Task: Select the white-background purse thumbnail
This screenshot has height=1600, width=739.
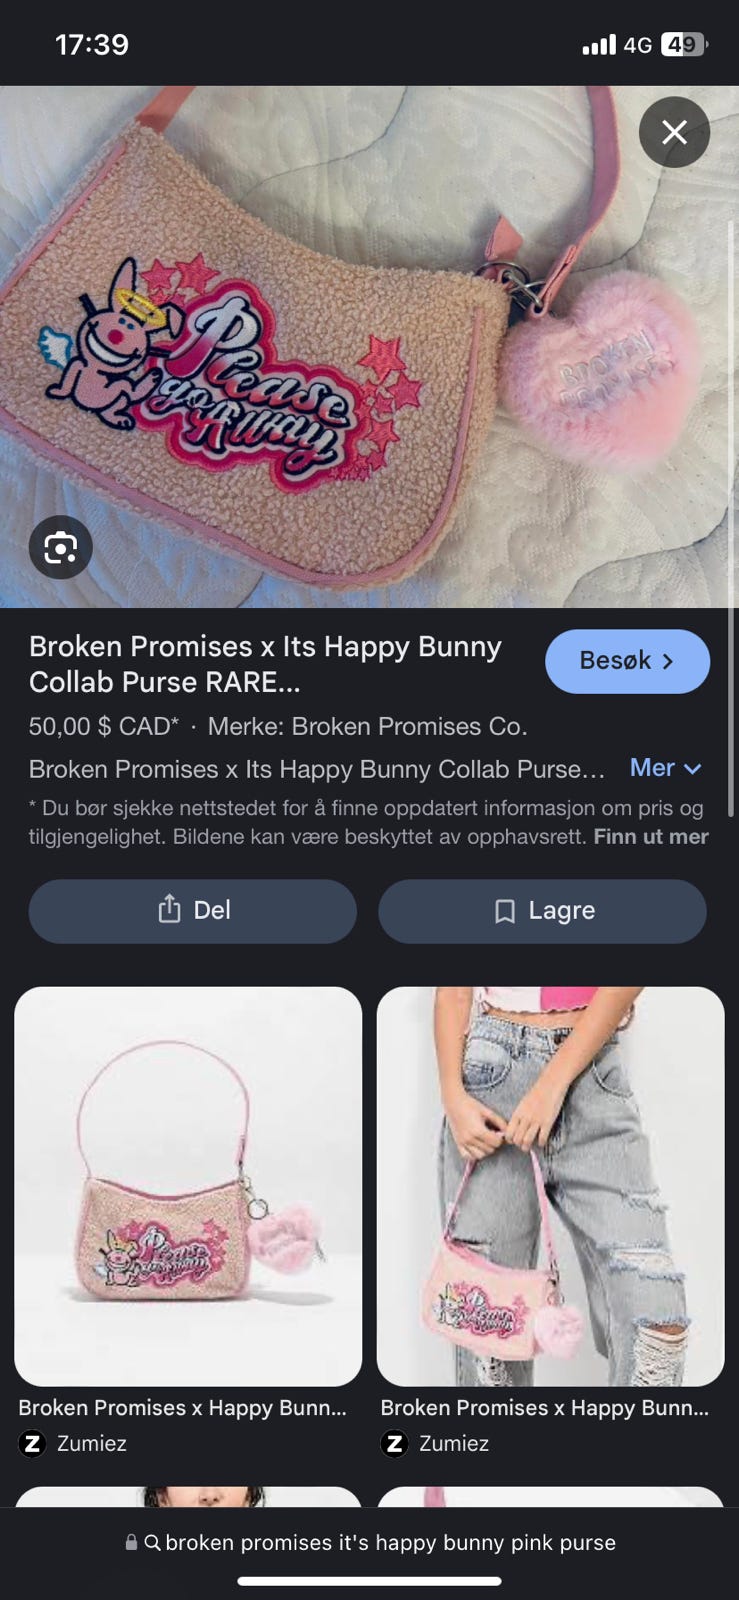Action: (x=188, y=1186)
